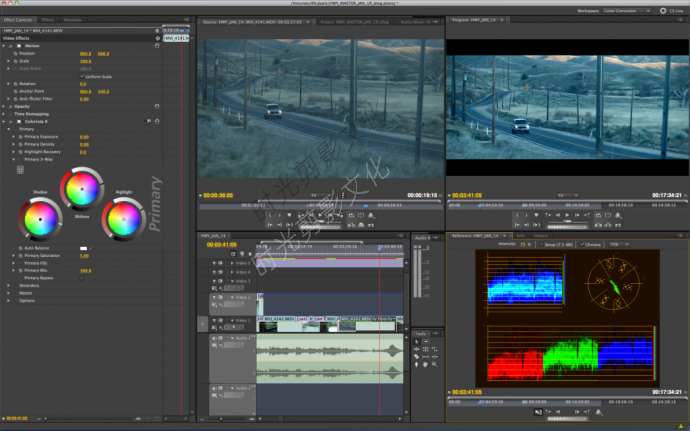Viewport: 690px width, 431px height.
Task: Toggle Colorista II effect on/off fx switch
Action: pos(11,121)
